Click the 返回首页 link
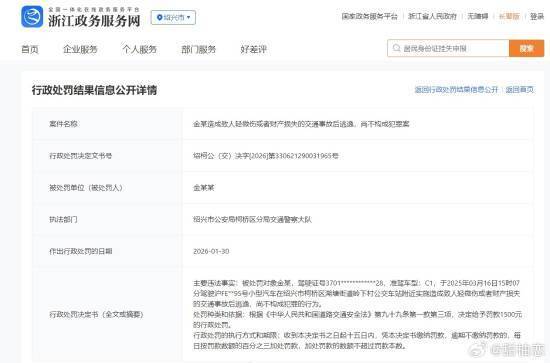Screen dimensions: 550x363 point(519,90)
